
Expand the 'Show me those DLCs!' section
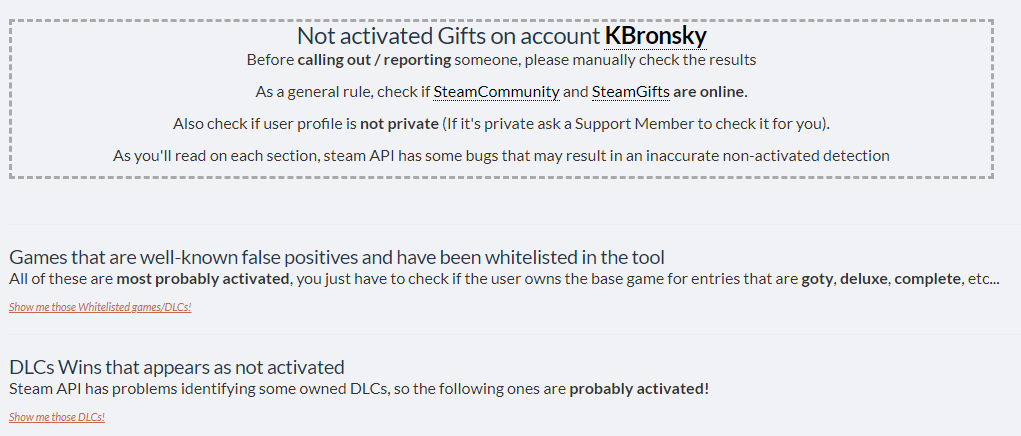tap(57, 417)
